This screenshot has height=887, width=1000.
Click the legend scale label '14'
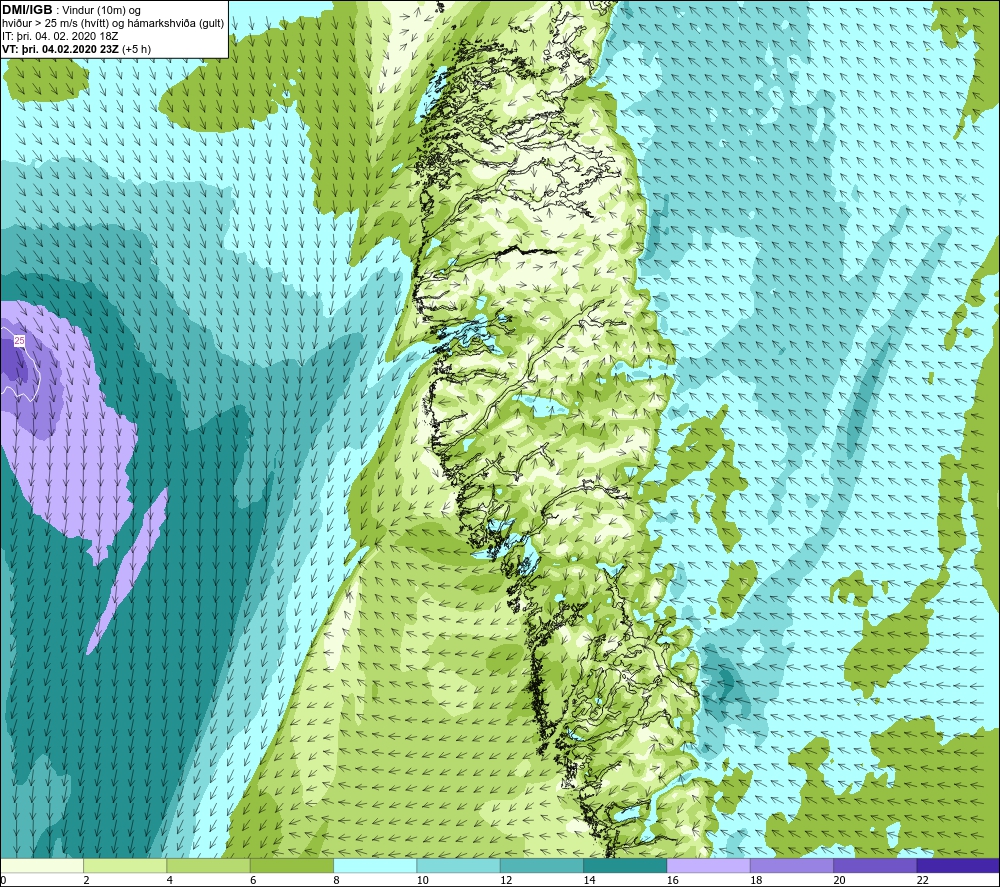(589, 880)
